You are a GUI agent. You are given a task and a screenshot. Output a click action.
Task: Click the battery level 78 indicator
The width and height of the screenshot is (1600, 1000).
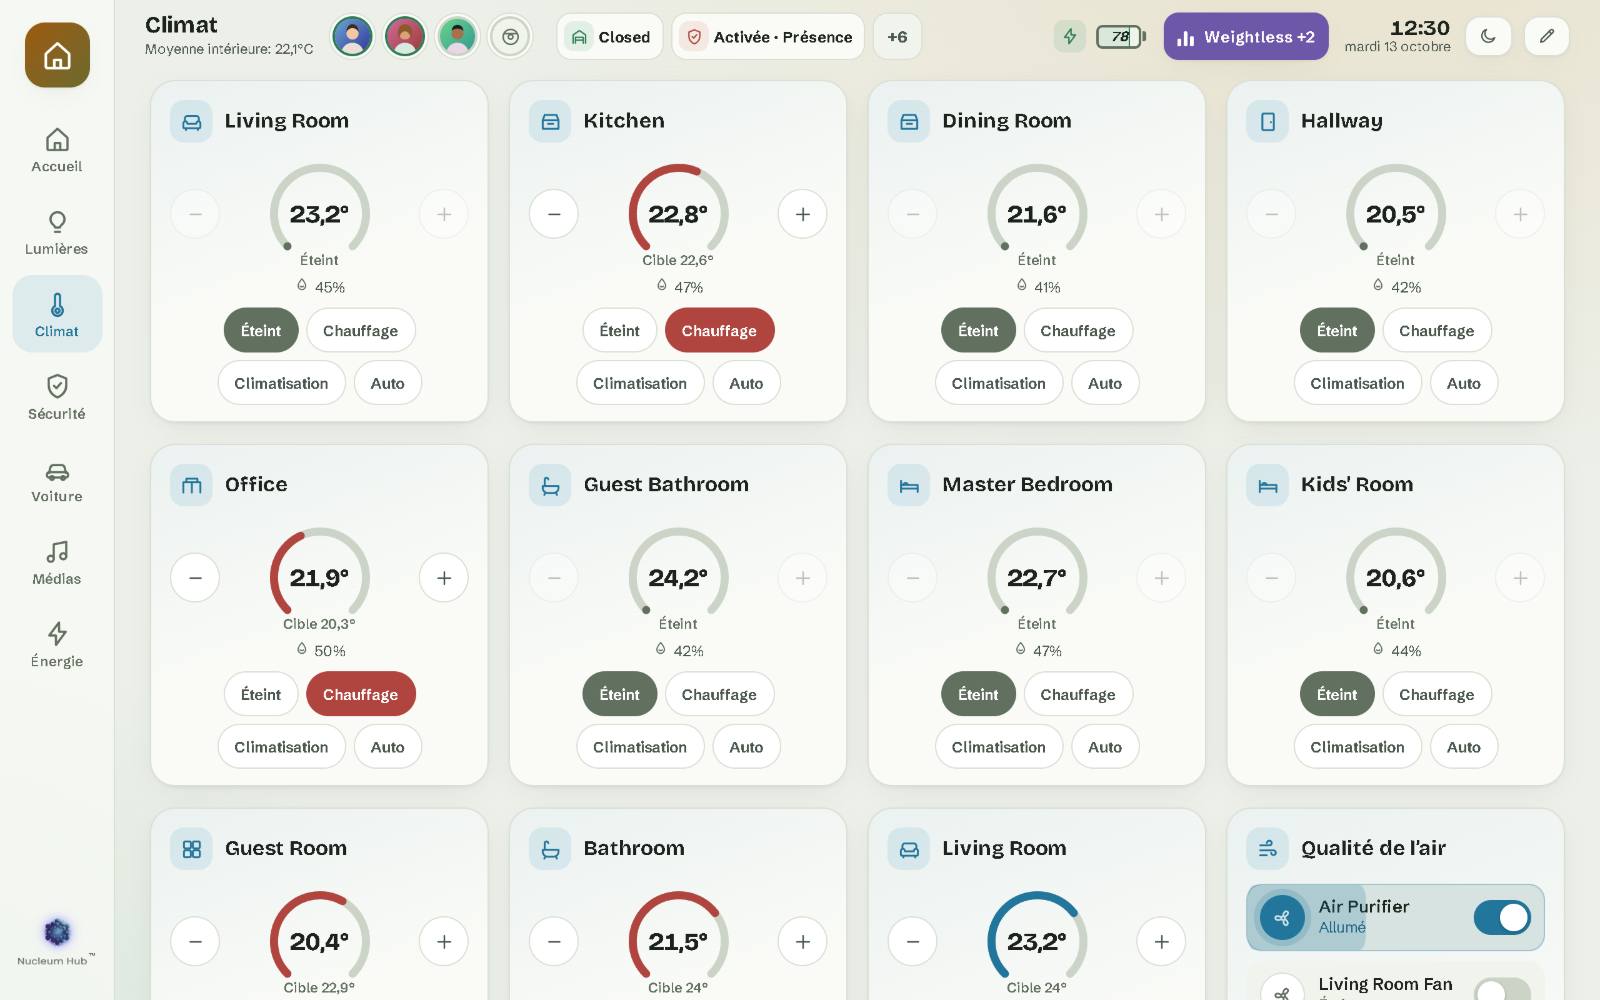1121,37
